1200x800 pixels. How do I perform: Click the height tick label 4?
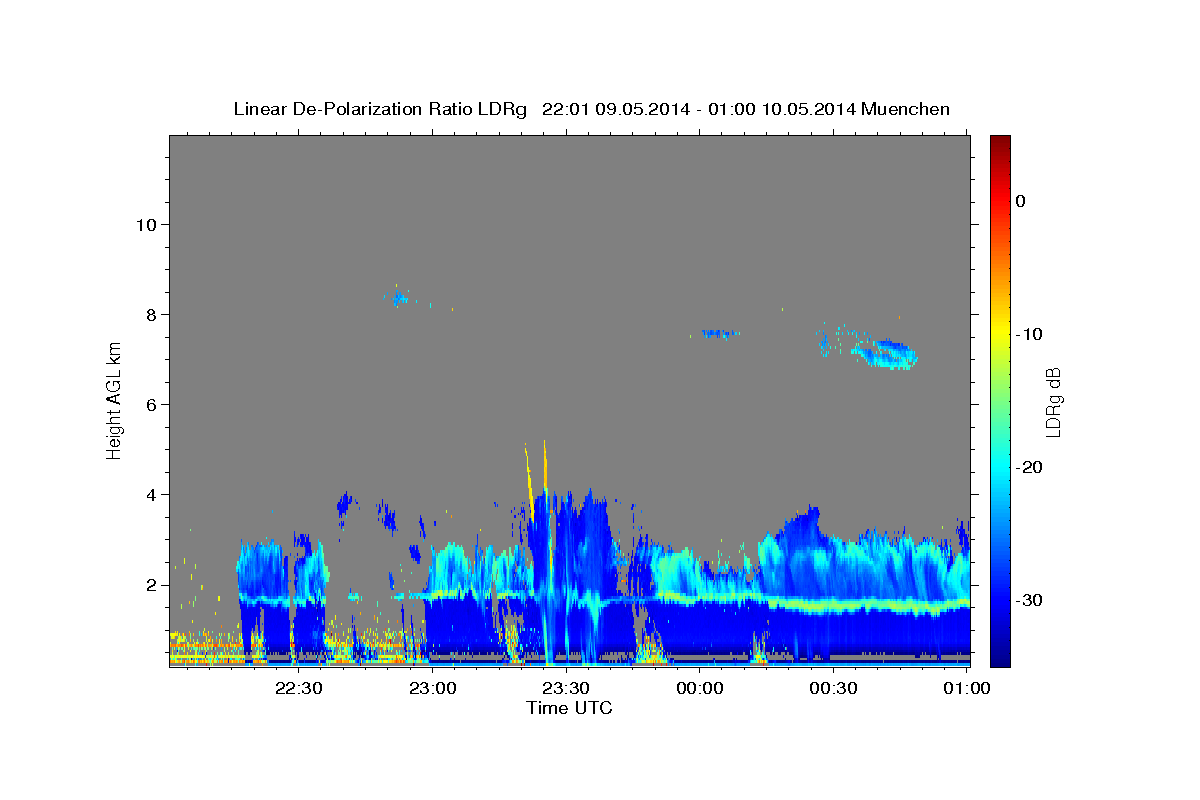[x=150, y=494]
